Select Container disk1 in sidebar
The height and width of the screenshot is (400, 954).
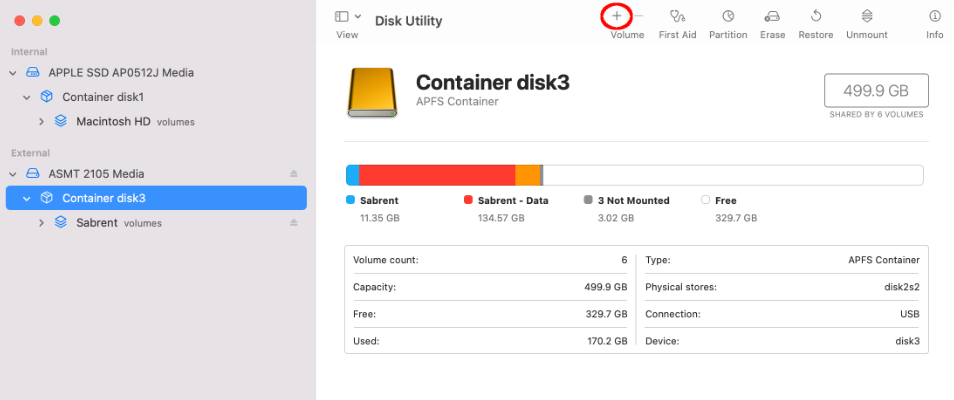click(103, 97)
